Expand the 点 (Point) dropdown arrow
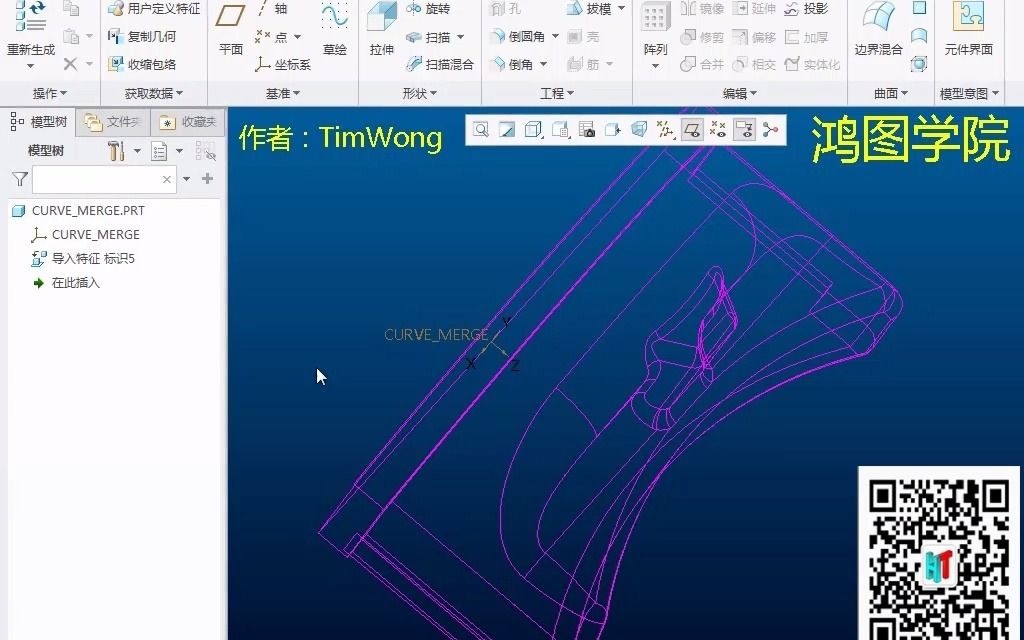Viewport: 1024px width, 640px height. [x=297, y=37]
